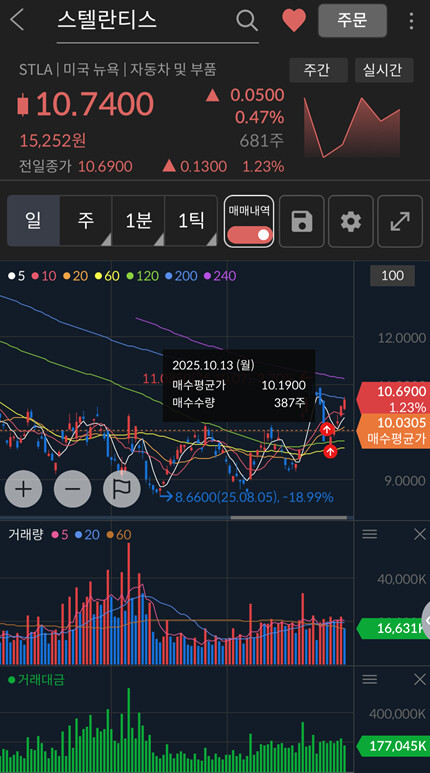Click the 전일종가 10.6900 value
The width and height of the screenshot is (430, 773).
coord(106,167)
